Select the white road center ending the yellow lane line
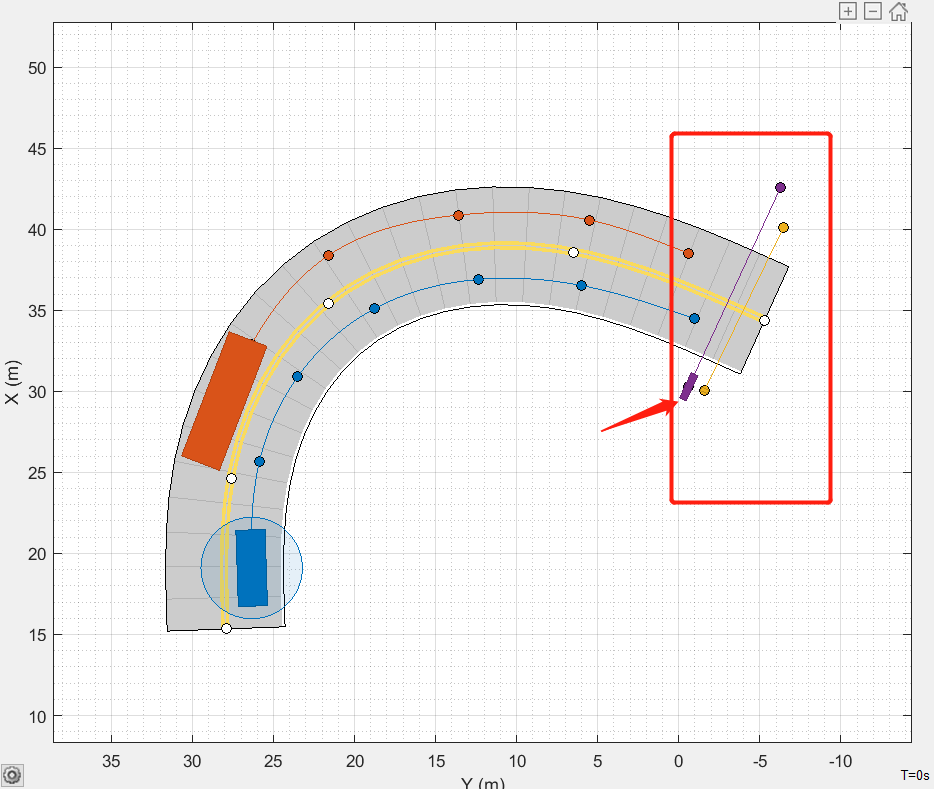Screen dimensions: 934x789 point(764,321)
